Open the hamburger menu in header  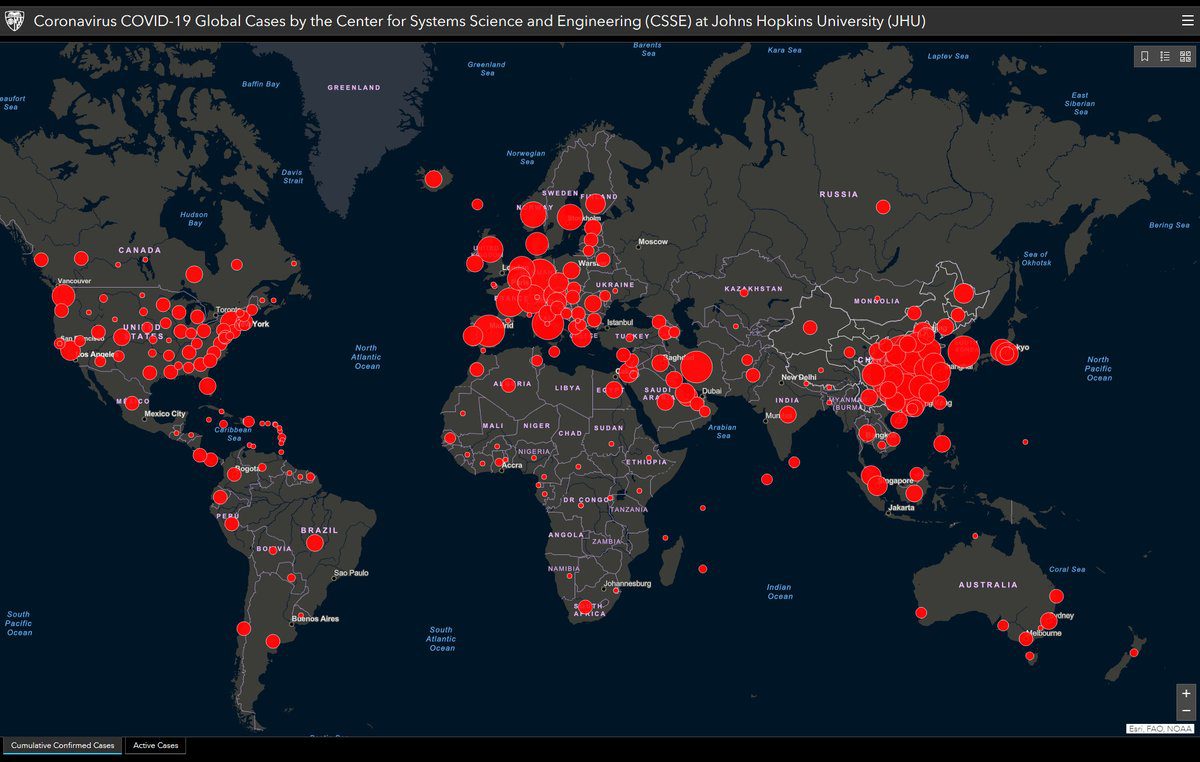tap(1186, 20)
